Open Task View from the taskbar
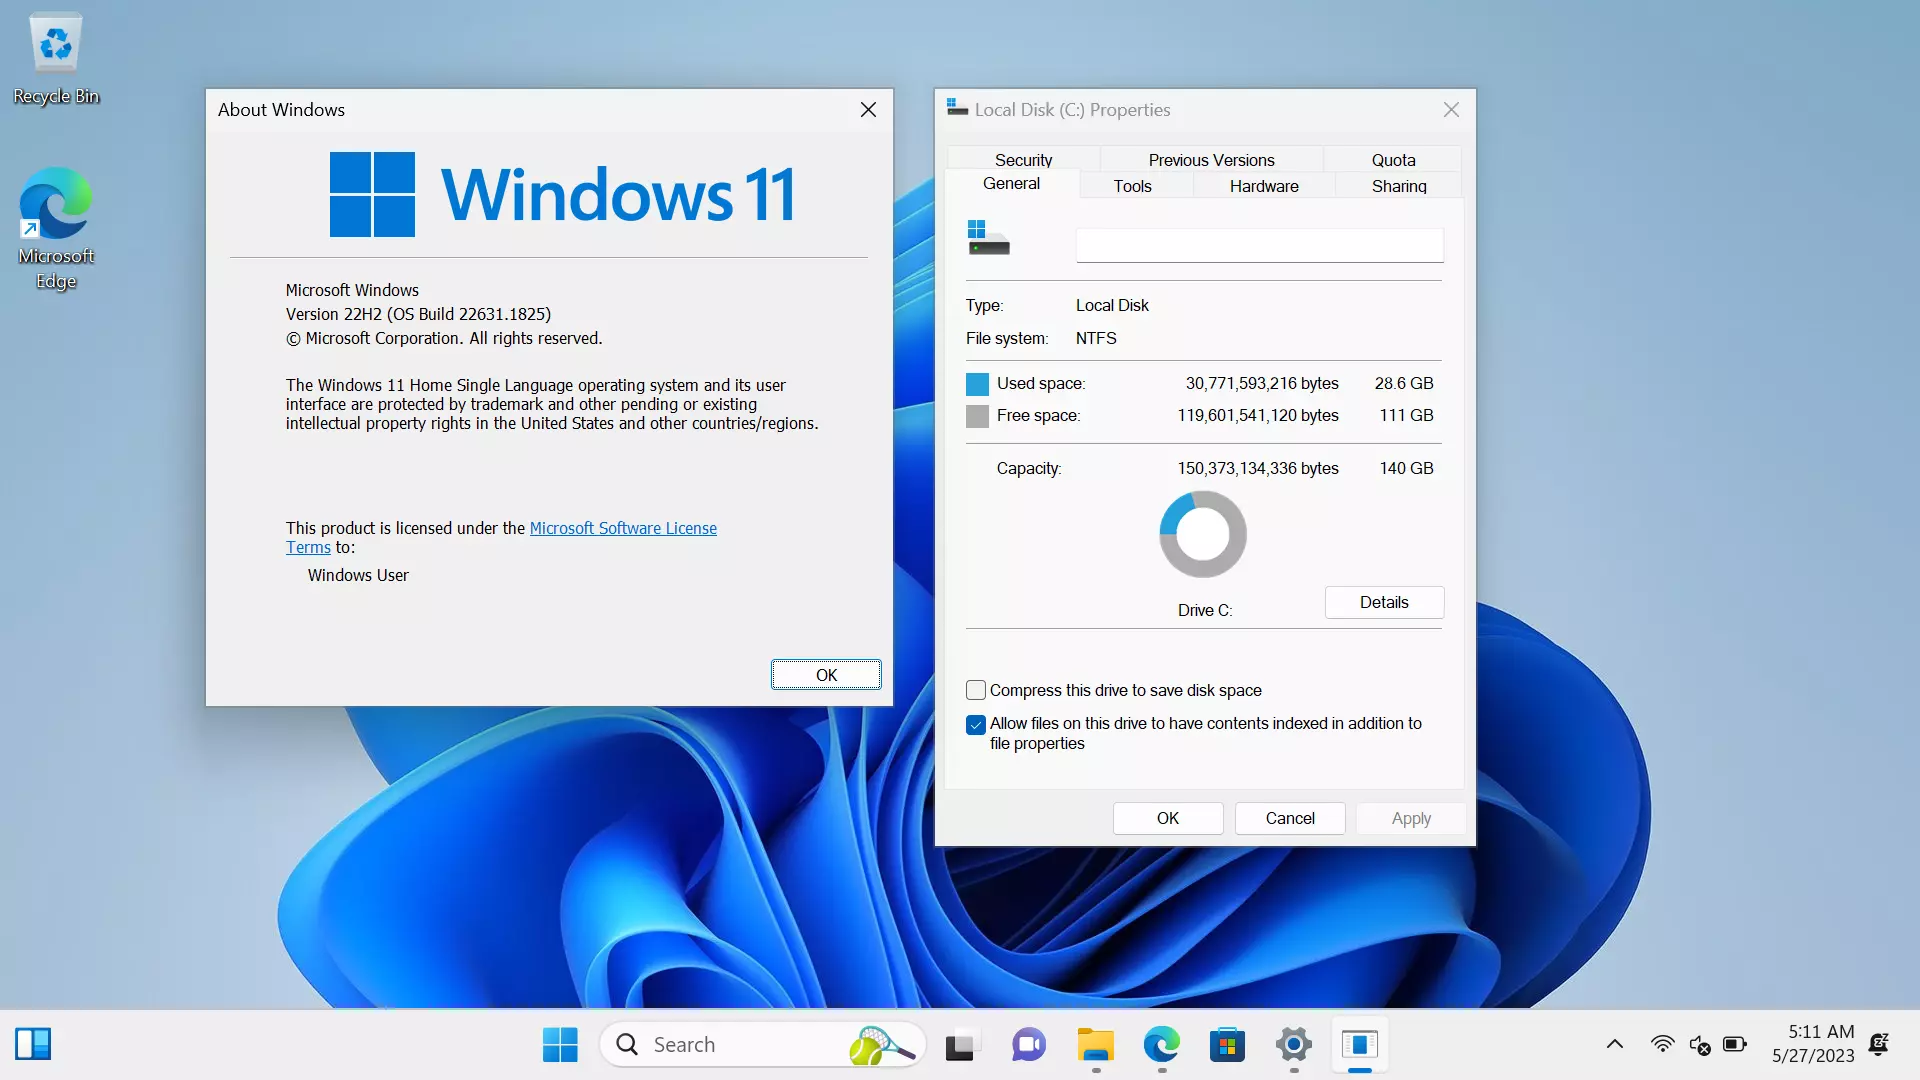This screenshot has height=1080, width=1920. click(961, 1044)
